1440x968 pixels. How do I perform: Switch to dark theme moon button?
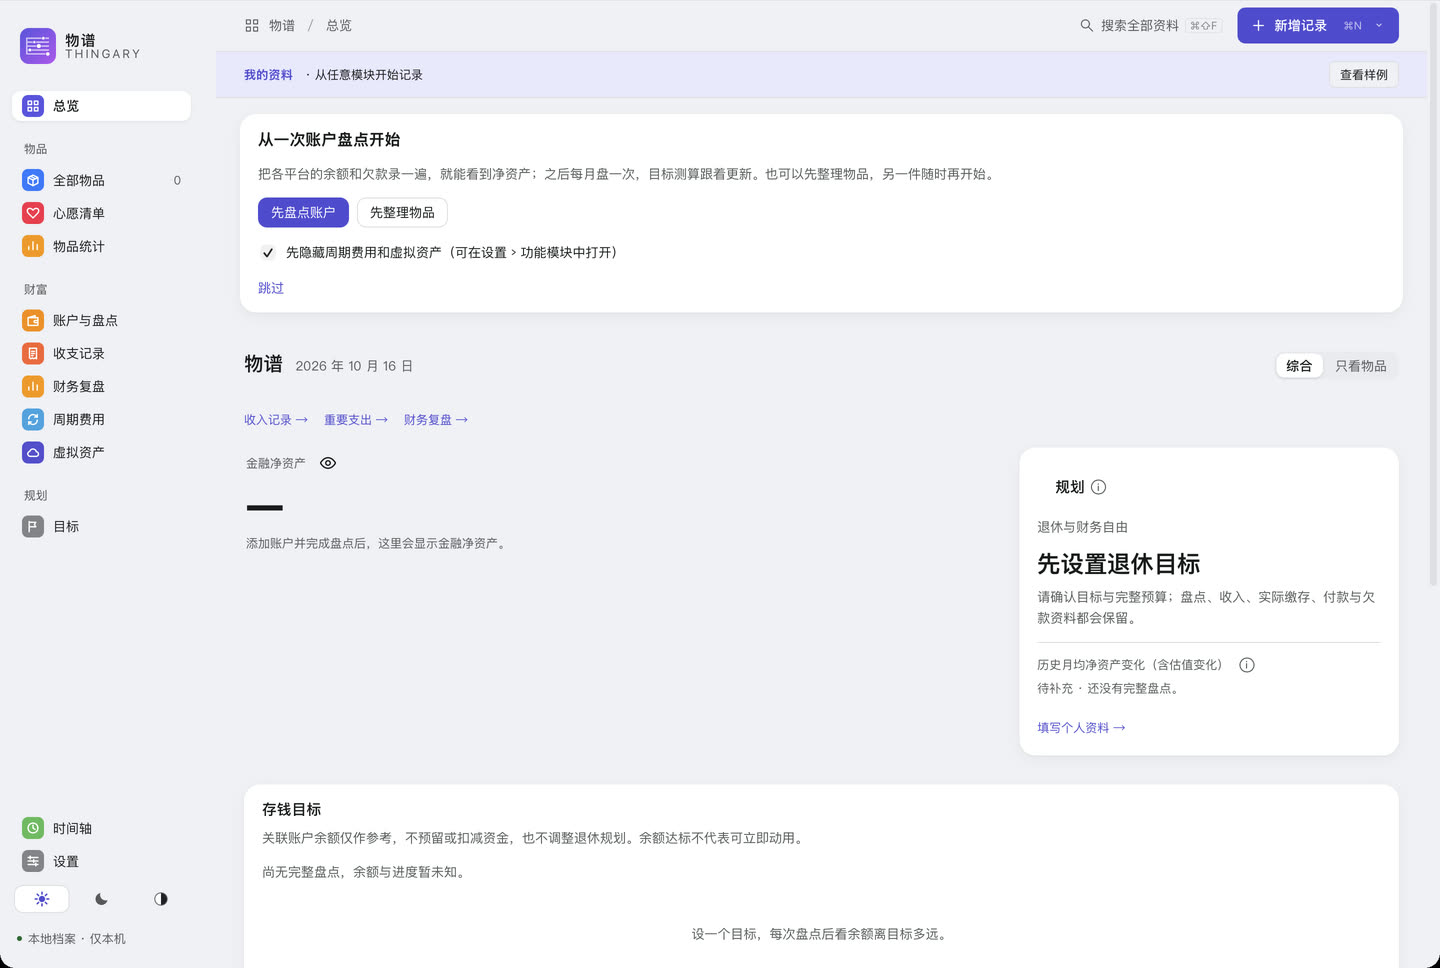point(101,899)
